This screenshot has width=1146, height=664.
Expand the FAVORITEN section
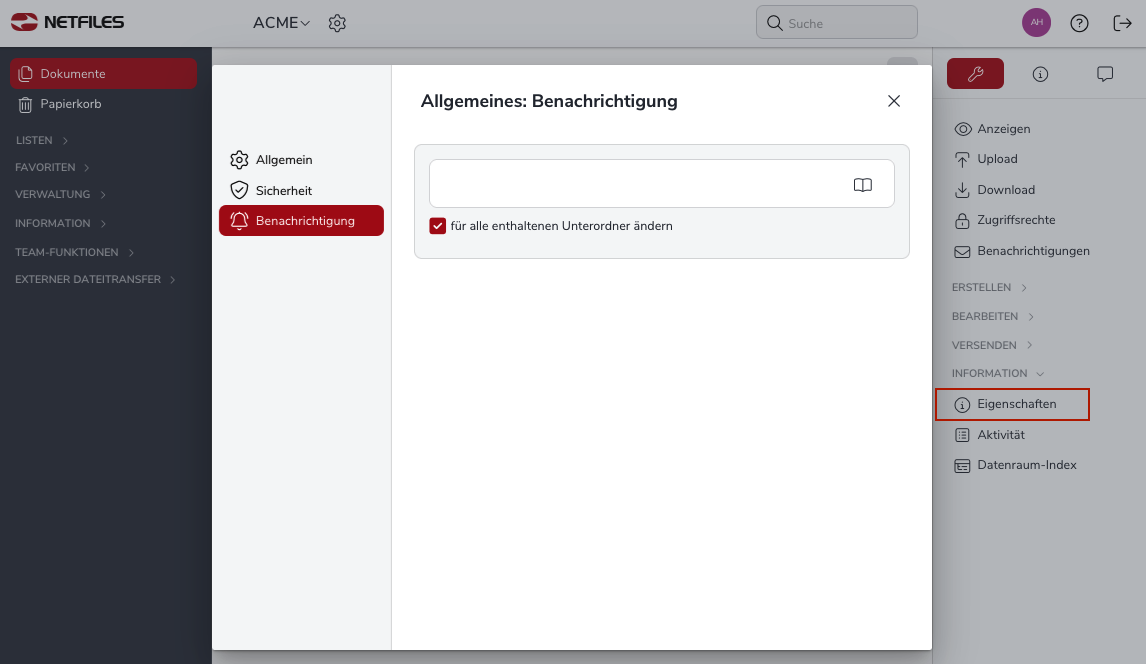[52, 167]
